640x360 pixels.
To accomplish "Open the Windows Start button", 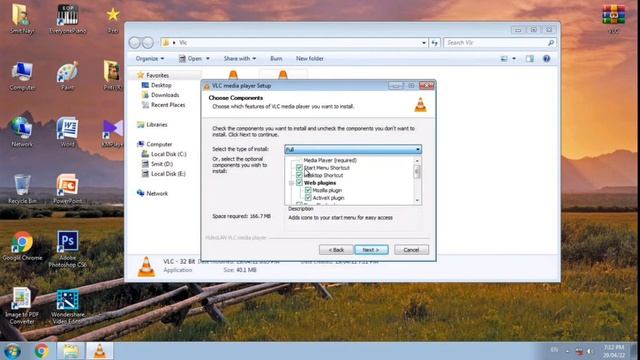I will (x=13, y=351).
